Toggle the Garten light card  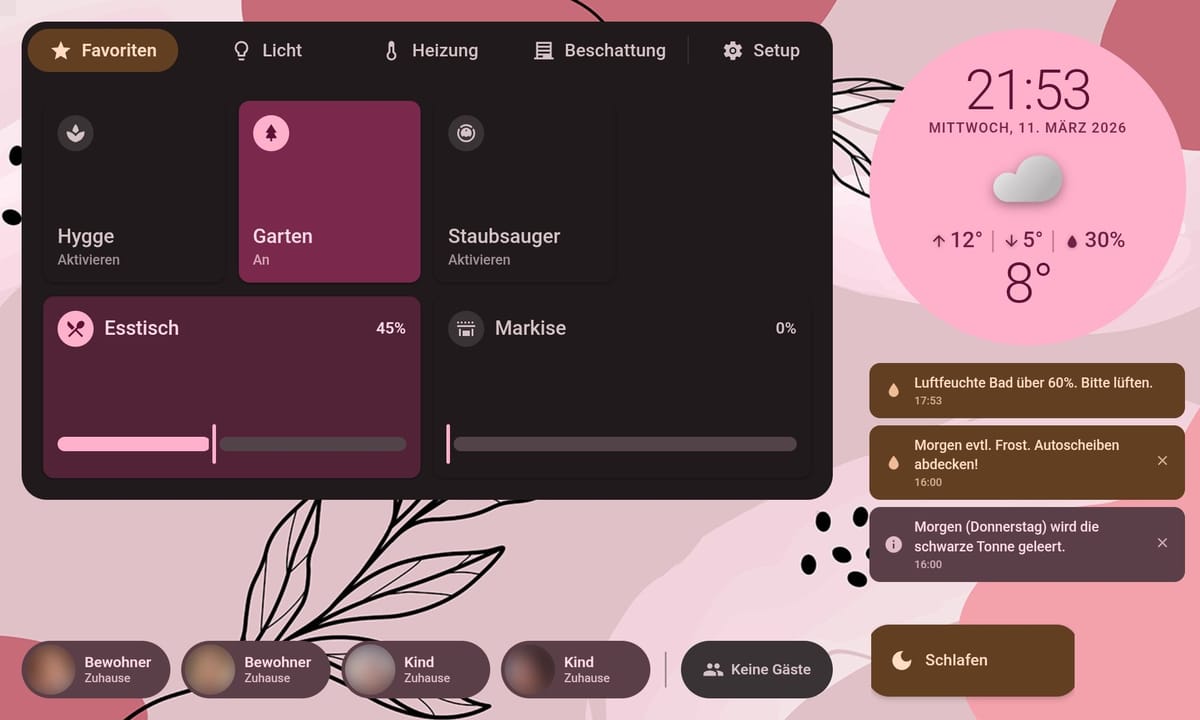pos(329,192)
